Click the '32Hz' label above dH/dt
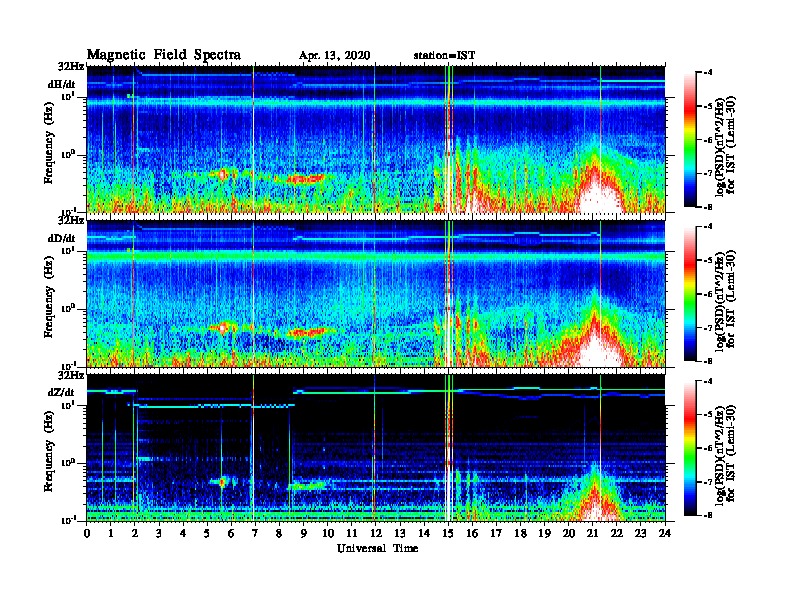Viewport: 792px width, 612px height. 71,66
